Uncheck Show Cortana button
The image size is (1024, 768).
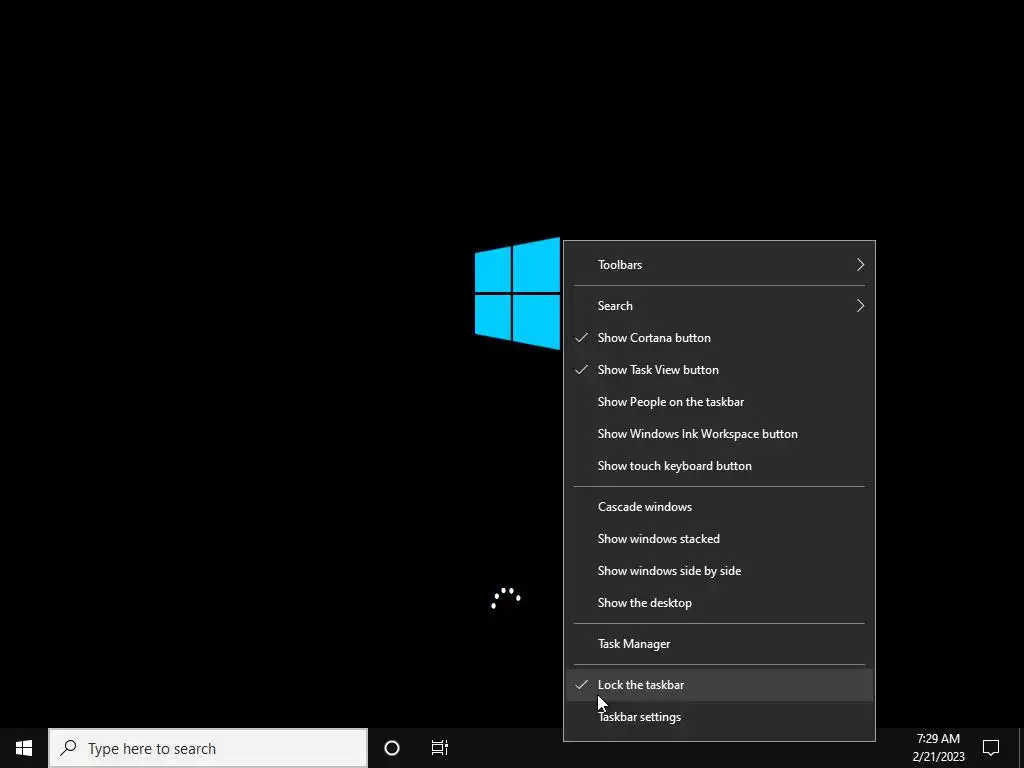pos(720,338)
